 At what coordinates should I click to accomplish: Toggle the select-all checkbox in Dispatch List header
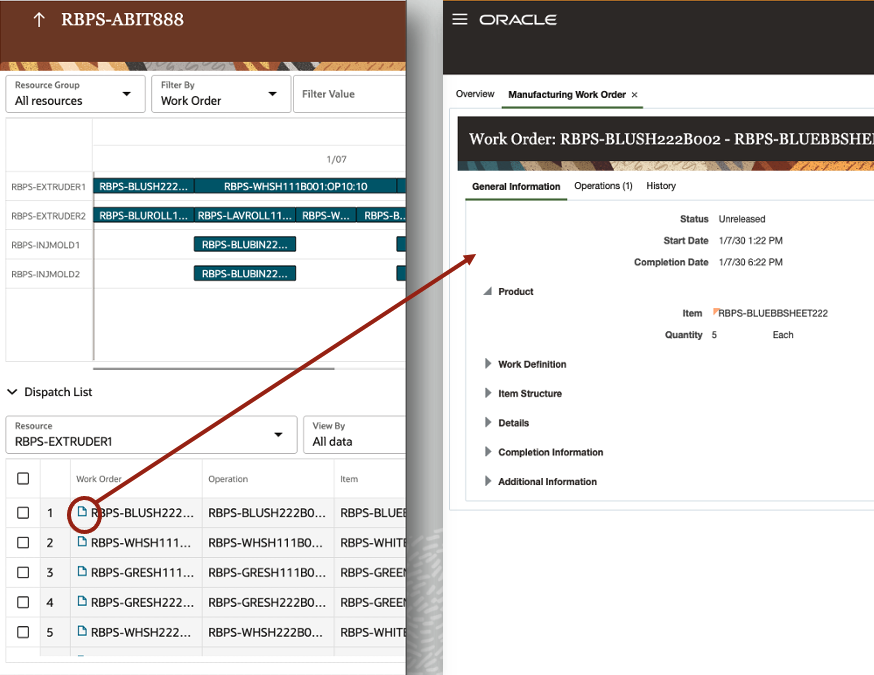[x=23, y=478]
